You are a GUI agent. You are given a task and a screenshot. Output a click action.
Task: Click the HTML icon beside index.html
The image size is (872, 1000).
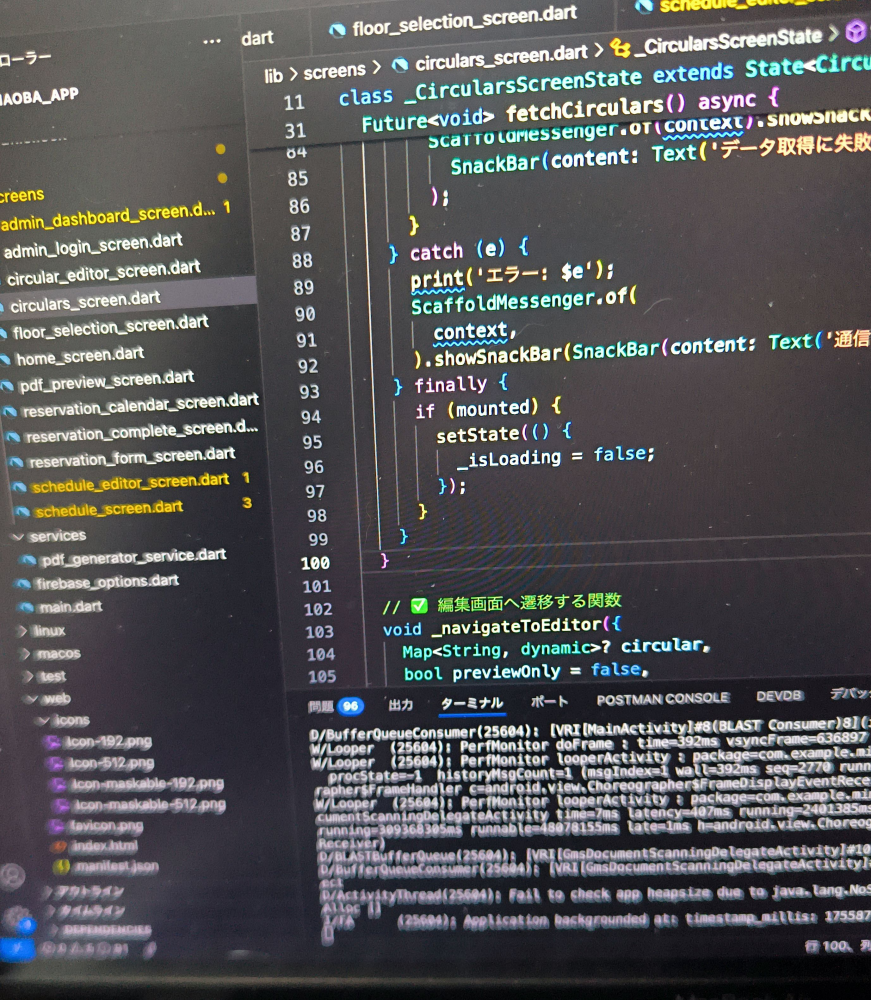point(58,847)
